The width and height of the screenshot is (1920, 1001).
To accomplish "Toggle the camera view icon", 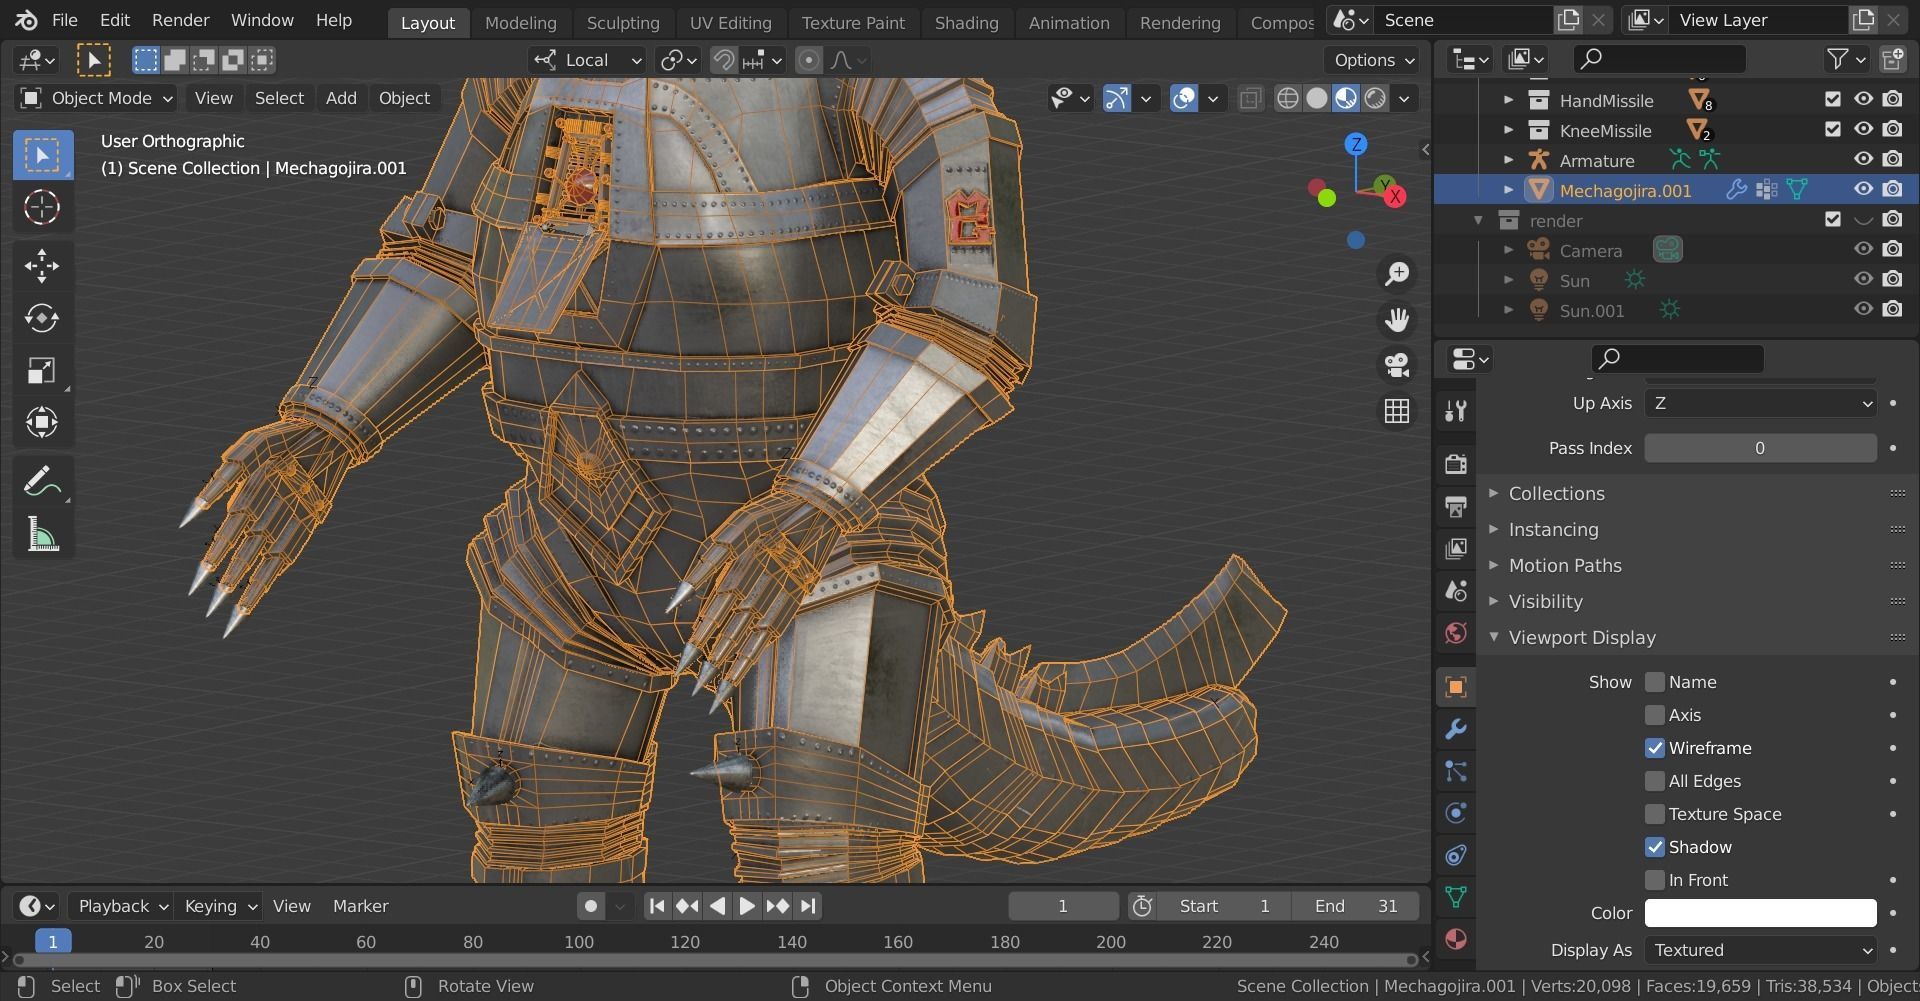I will click(x=1397, y=365).
